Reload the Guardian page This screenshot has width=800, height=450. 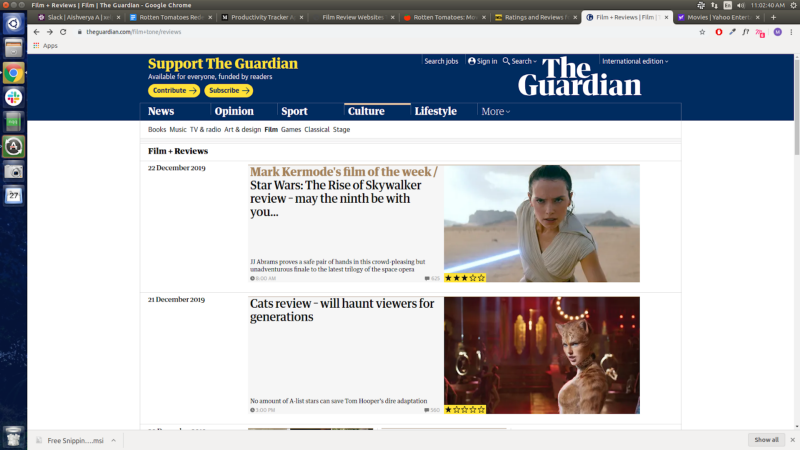63,32
